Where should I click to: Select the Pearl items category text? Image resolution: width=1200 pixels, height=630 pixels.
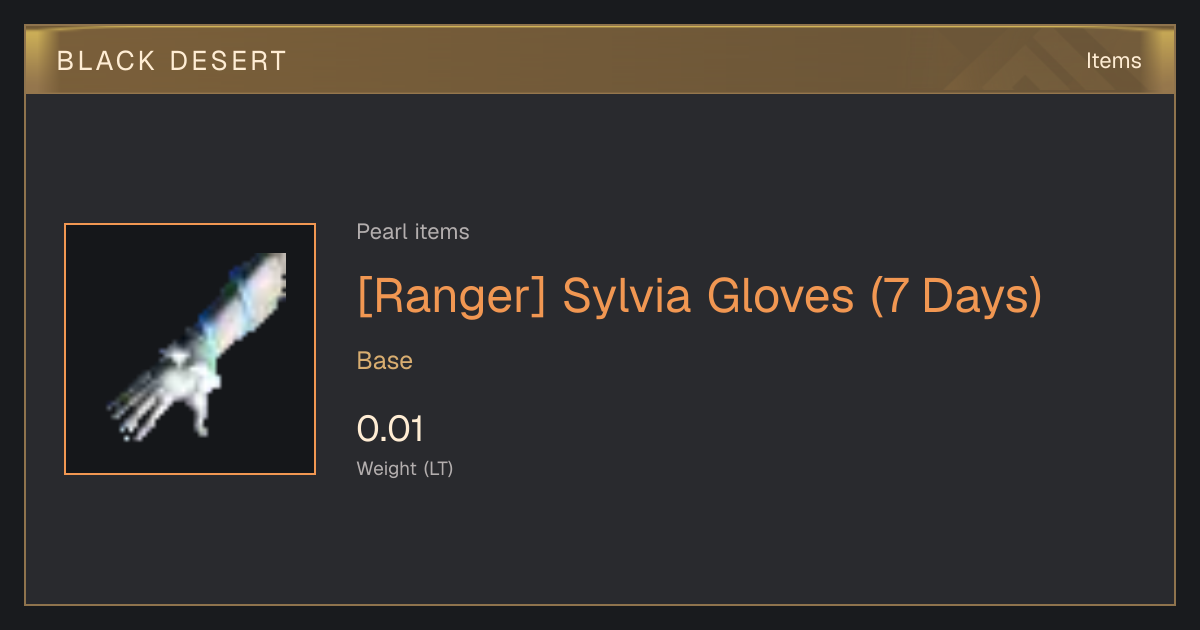(413, 232)
